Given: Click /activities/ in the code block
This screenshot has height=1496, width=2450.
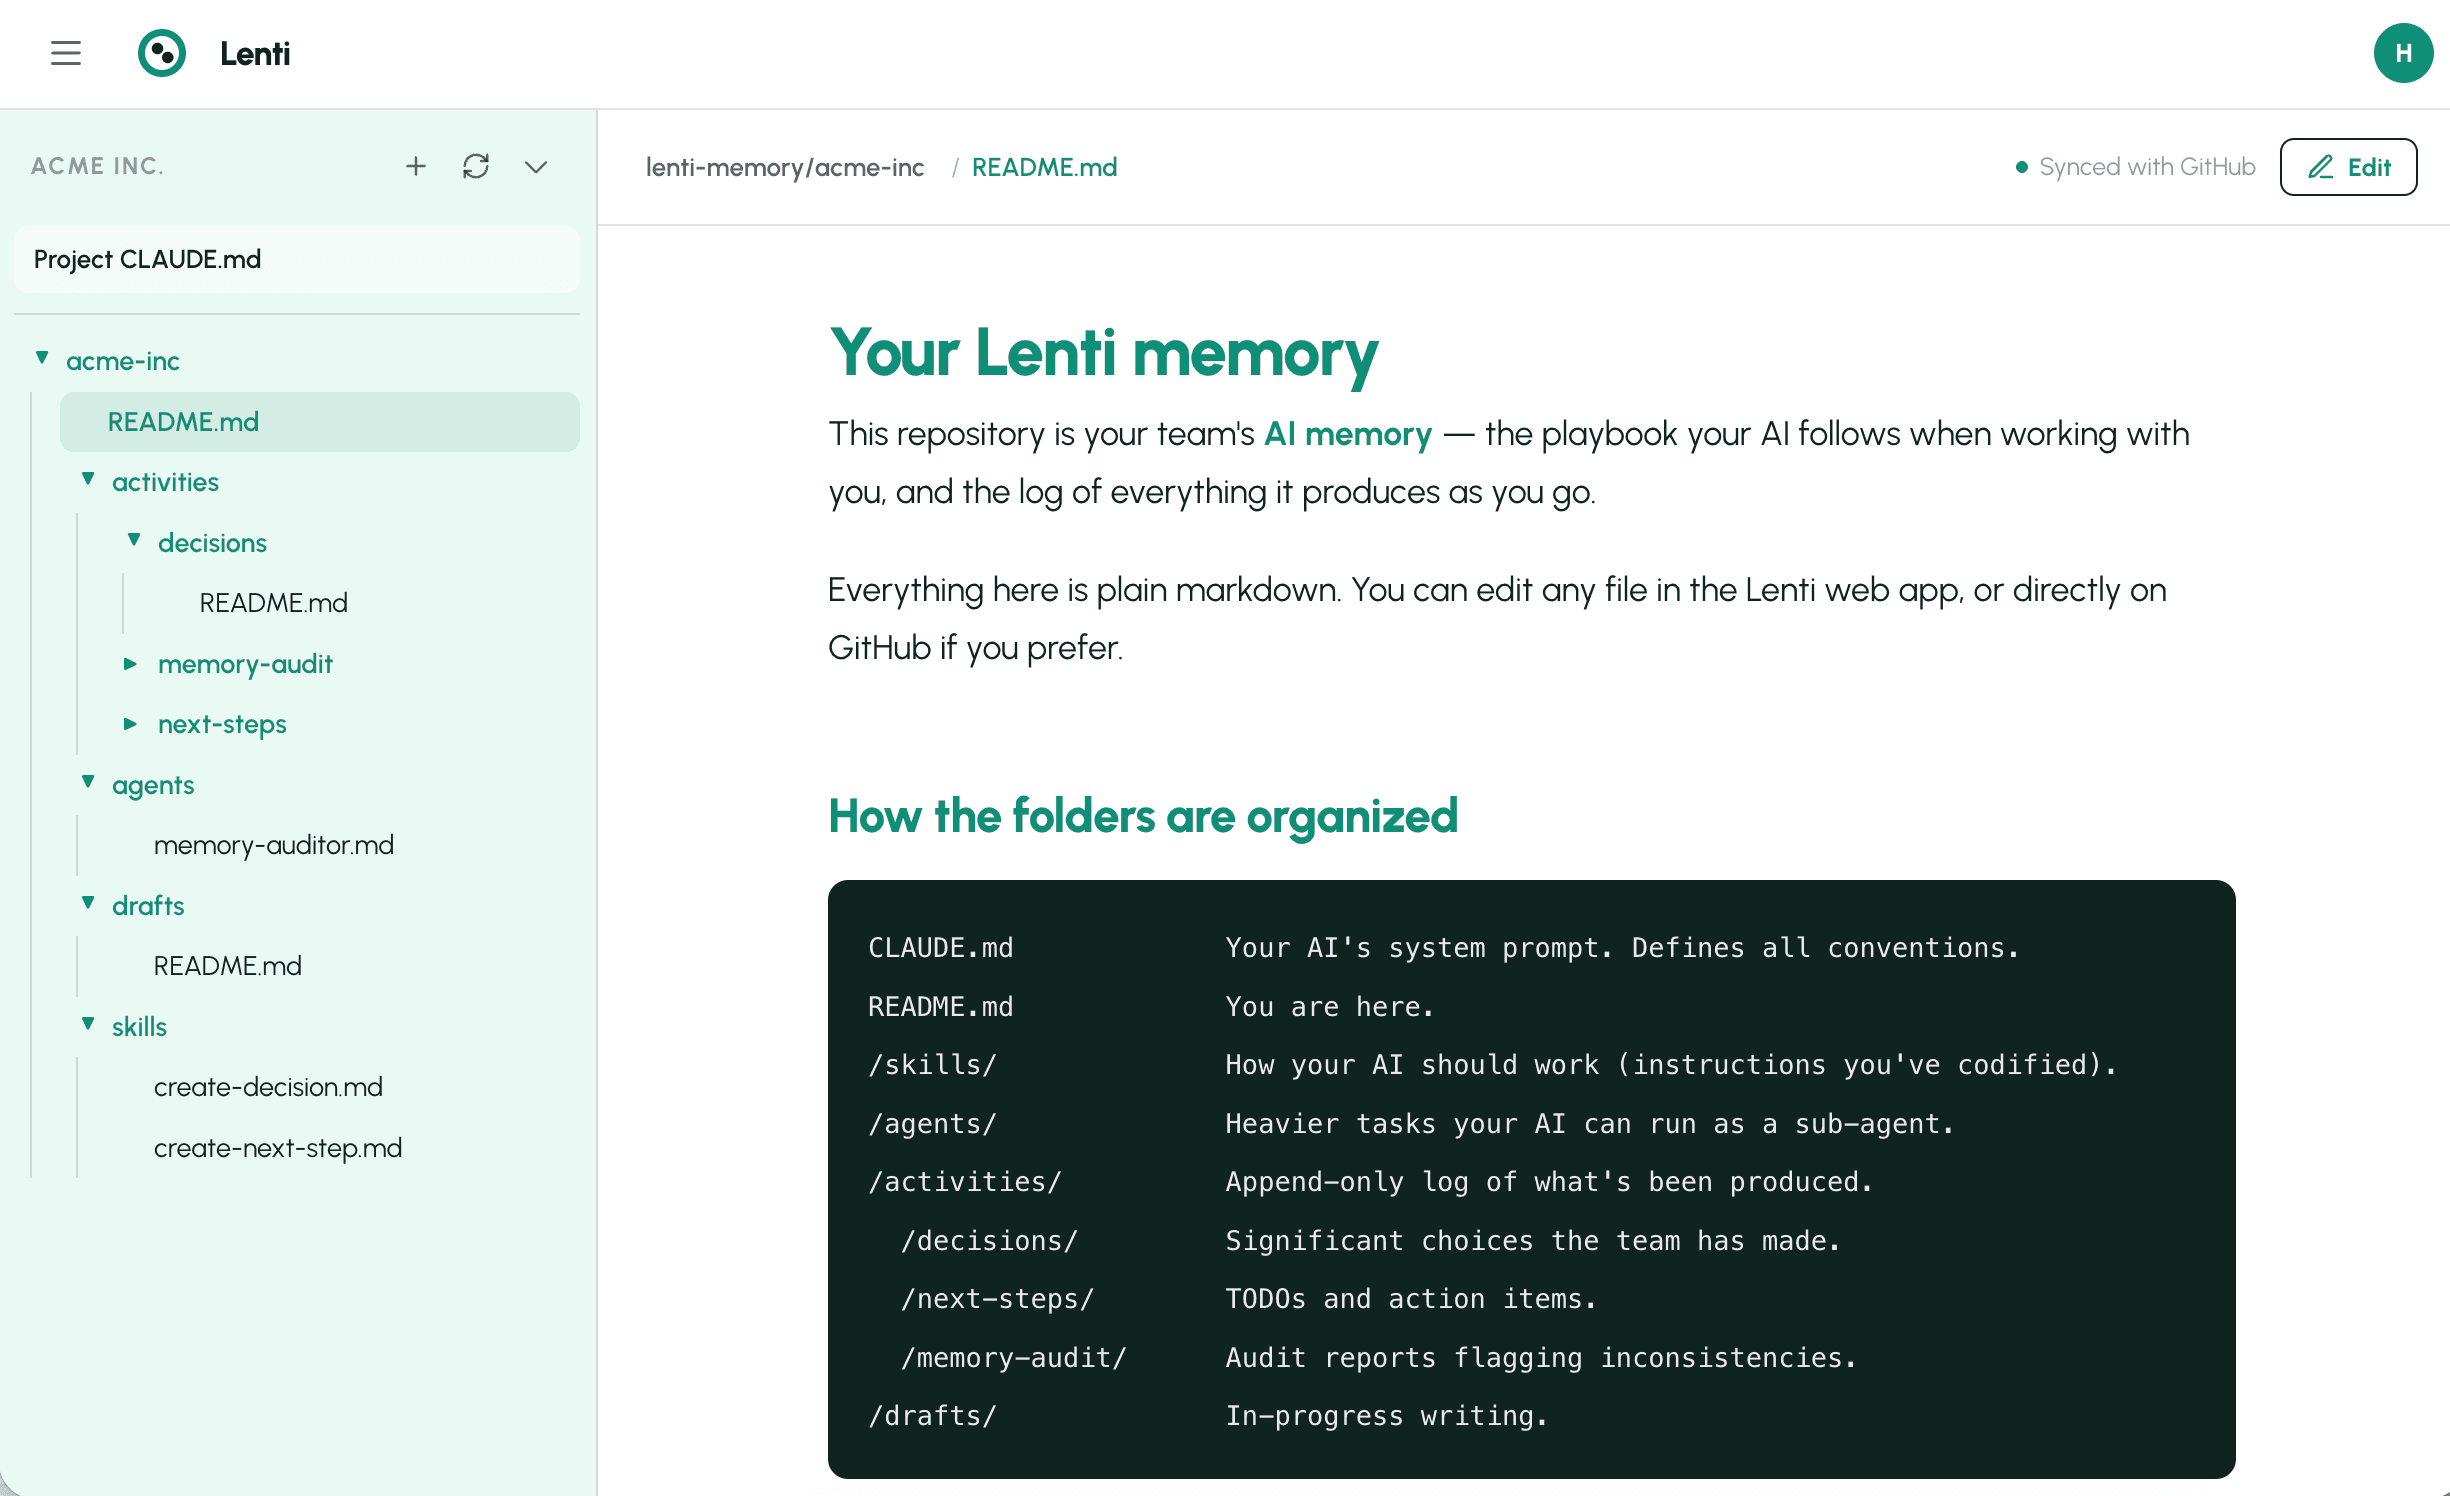Looking at the screenshot, I should (x=965, y=1182).
